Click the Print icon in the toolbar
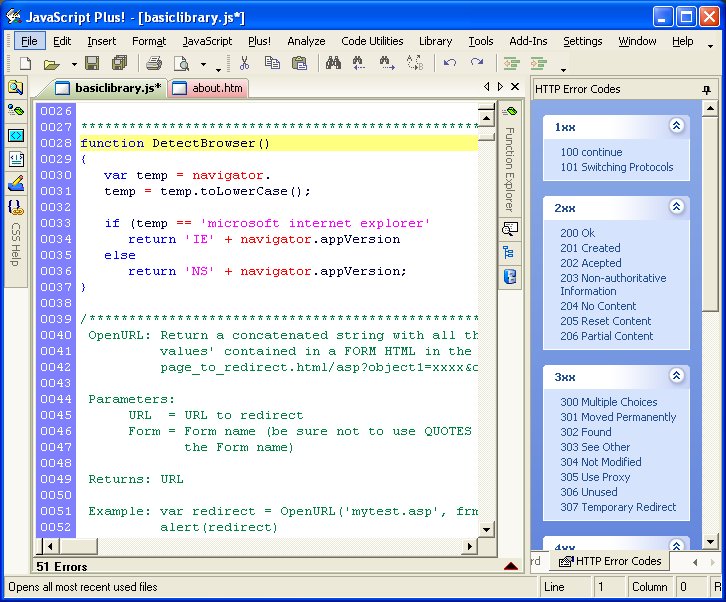 [x=154, y=63]
